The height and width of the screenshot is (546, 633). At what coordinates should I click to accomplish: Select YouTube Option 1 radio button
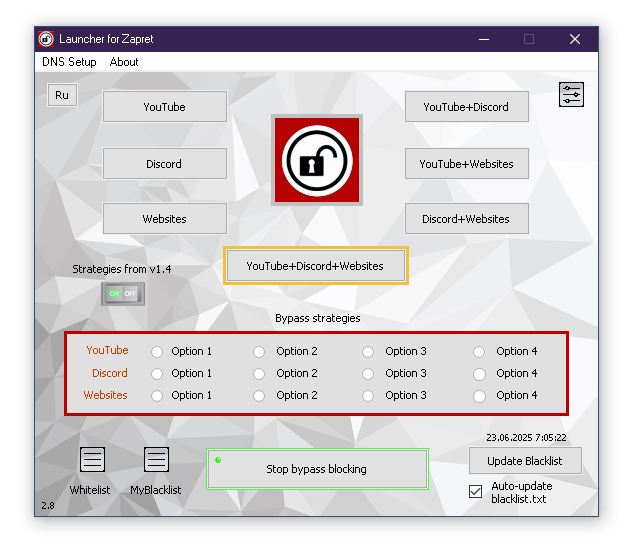point(157,352)
